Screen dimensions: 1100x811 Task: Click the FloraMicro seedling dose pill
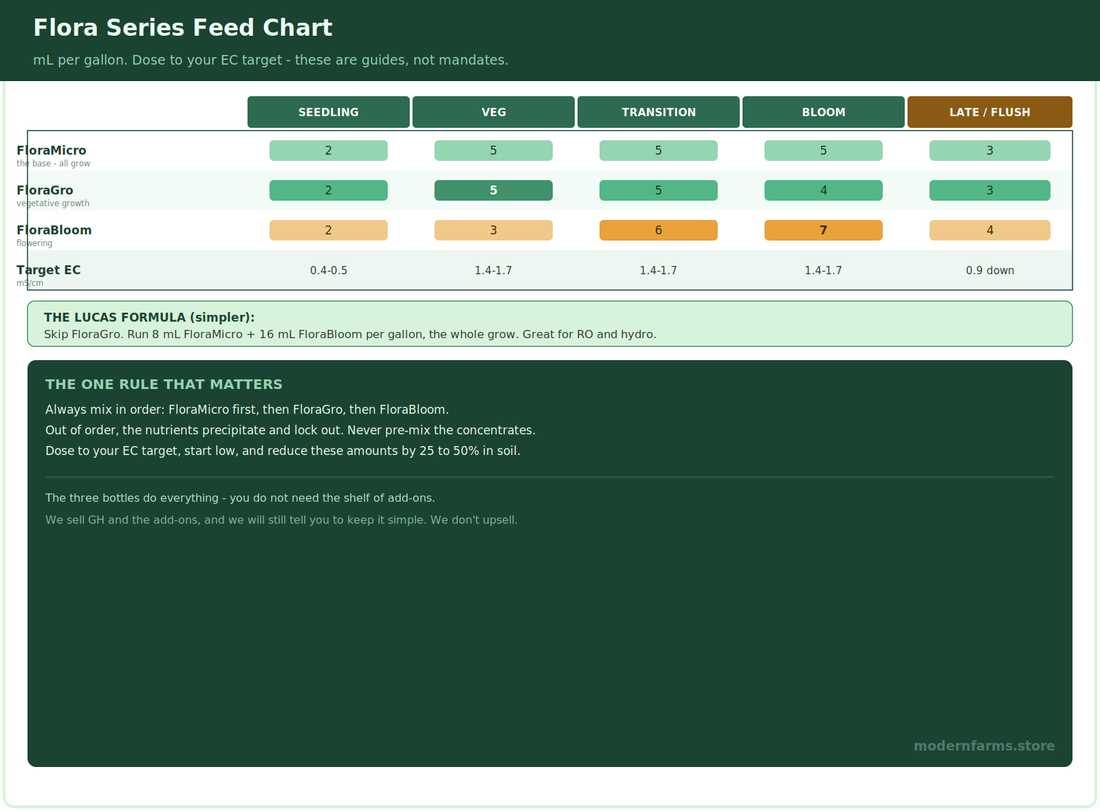(x=328, y=150)
